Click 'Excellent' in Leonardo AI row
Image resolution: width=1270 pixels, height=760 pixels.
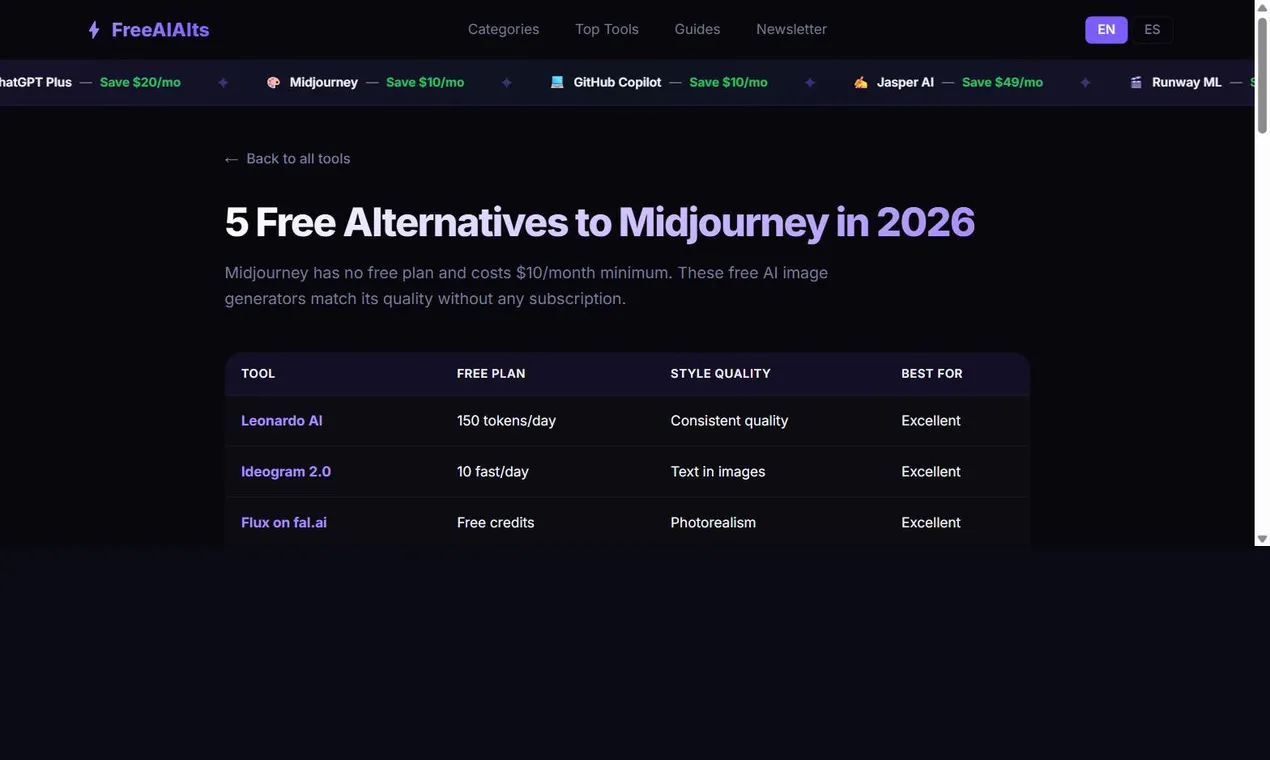931,420
